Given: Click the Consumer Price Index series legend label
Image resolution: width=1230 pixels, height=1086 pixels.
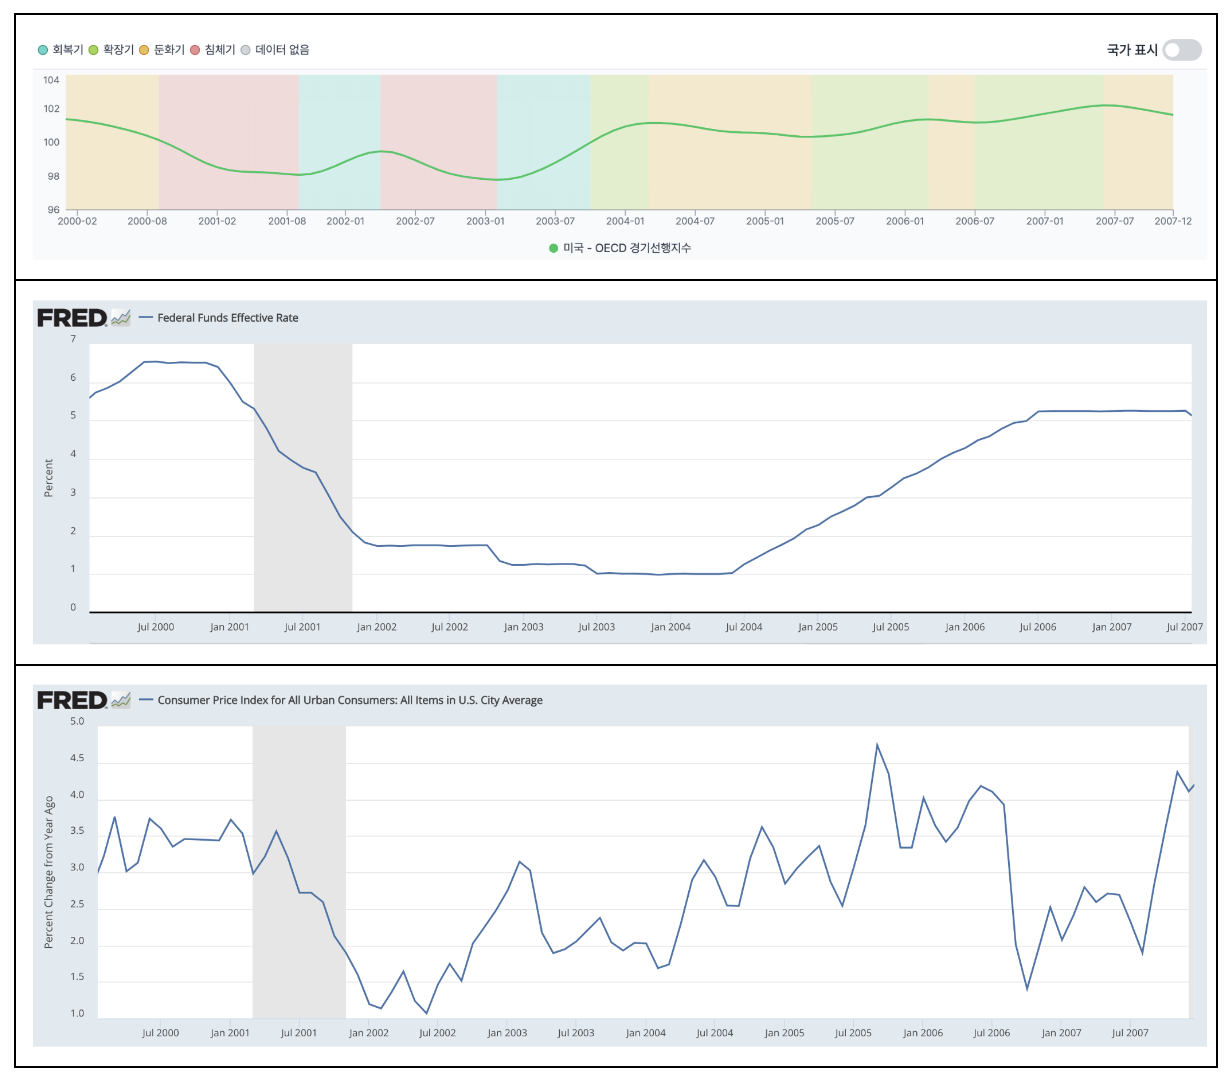Looking at the screenshot, I should coord(350,700).
